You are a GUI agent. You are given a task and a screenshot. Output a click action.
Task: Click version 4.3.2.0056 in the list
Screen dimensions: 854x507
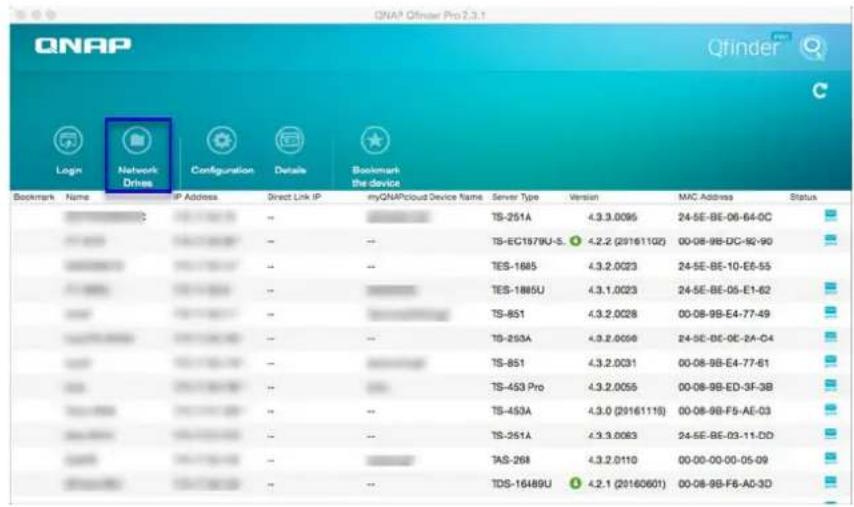[612, 339]
